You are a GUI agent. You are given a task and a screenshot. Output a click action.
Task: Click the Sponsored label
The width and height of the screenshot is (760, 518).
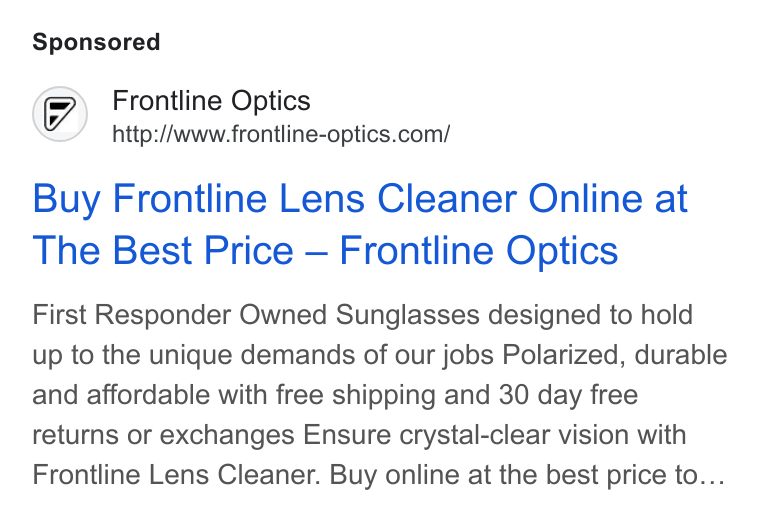tap(96, 42)
